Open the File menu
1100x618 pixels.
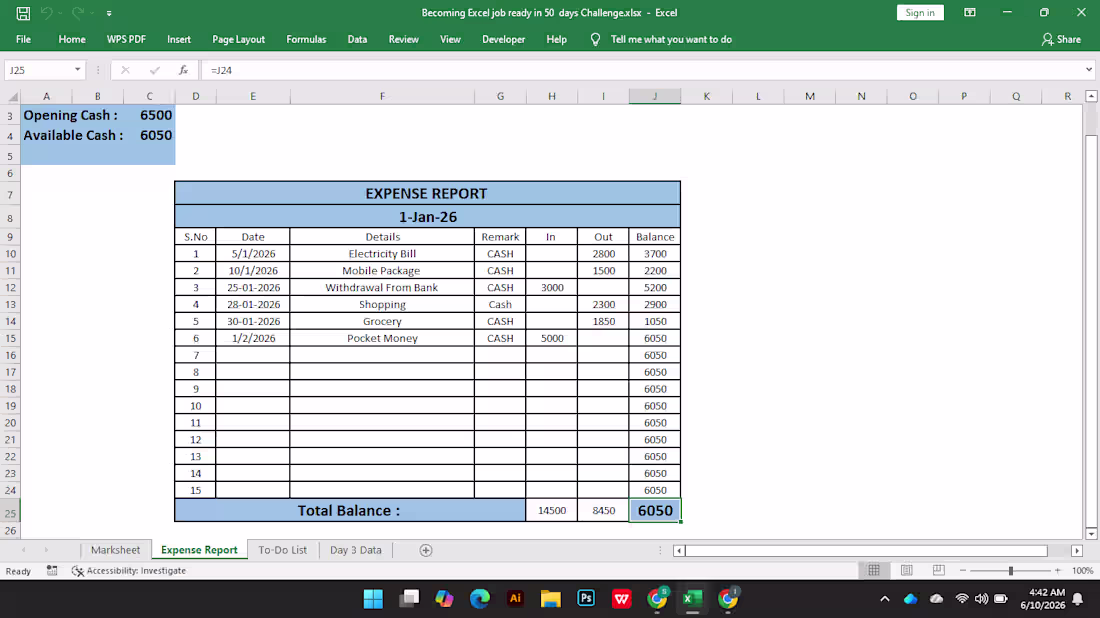23,39
